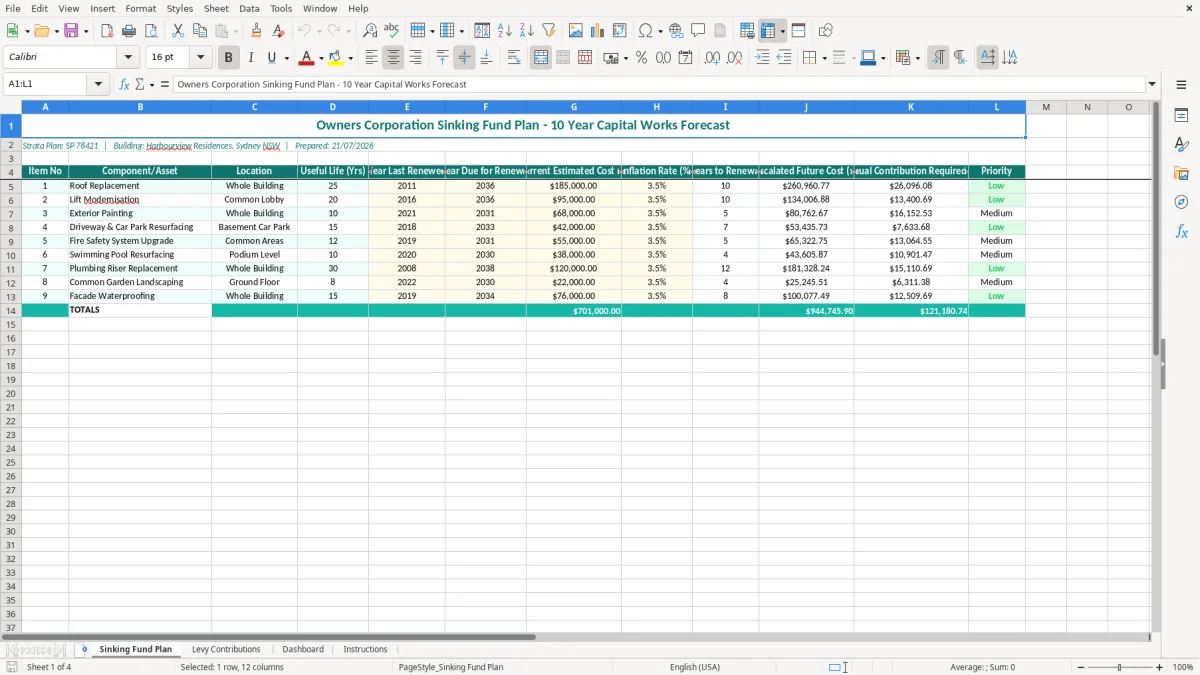Toggle Italic formatting
1200x675 pixels.
click(x=251, y=58)
